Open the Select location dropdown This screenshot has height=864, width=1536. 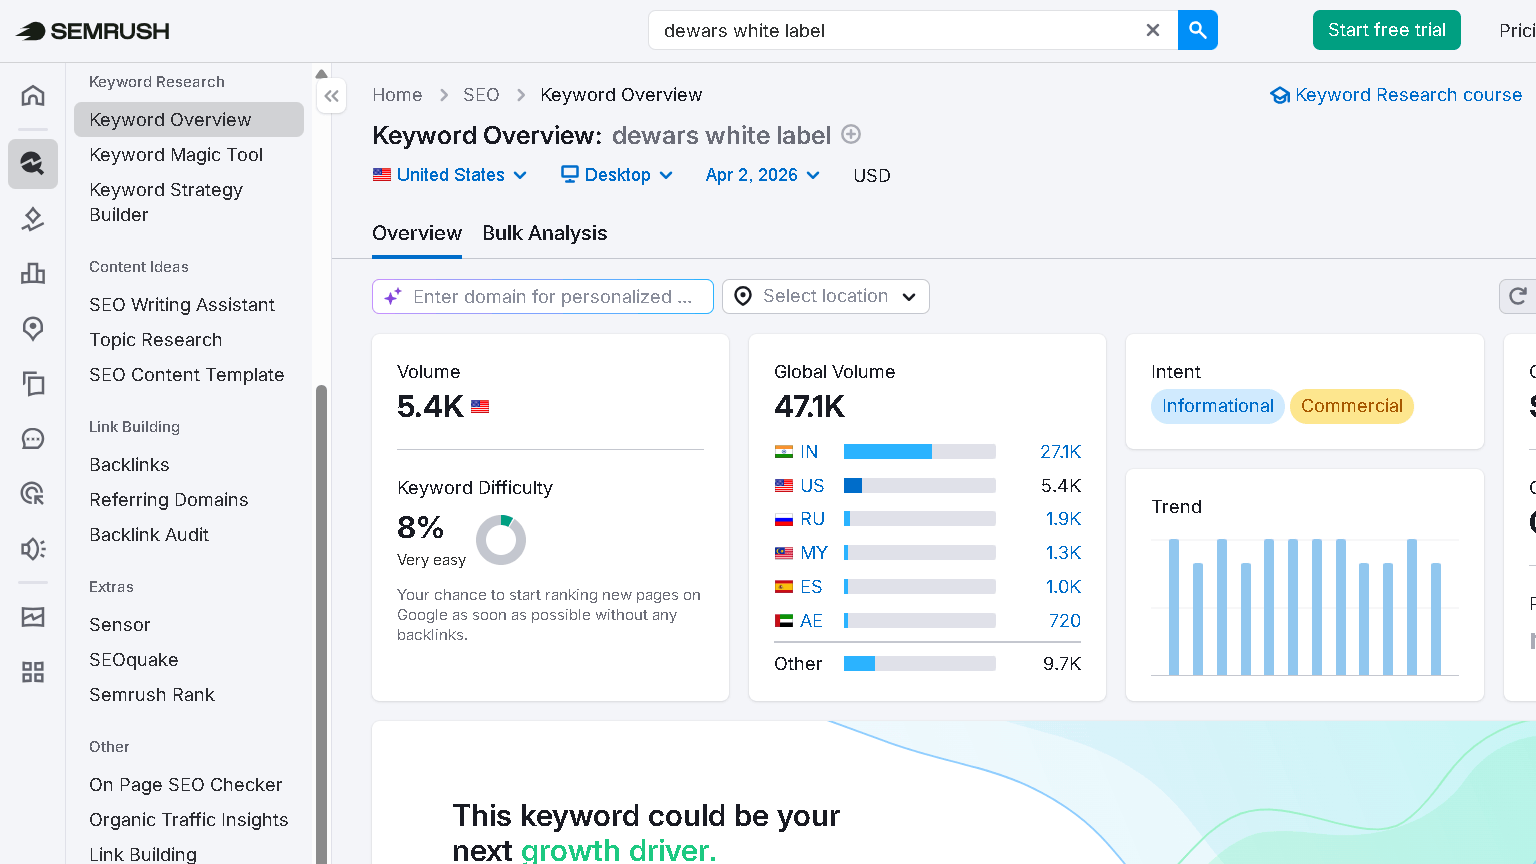point(825,296)
